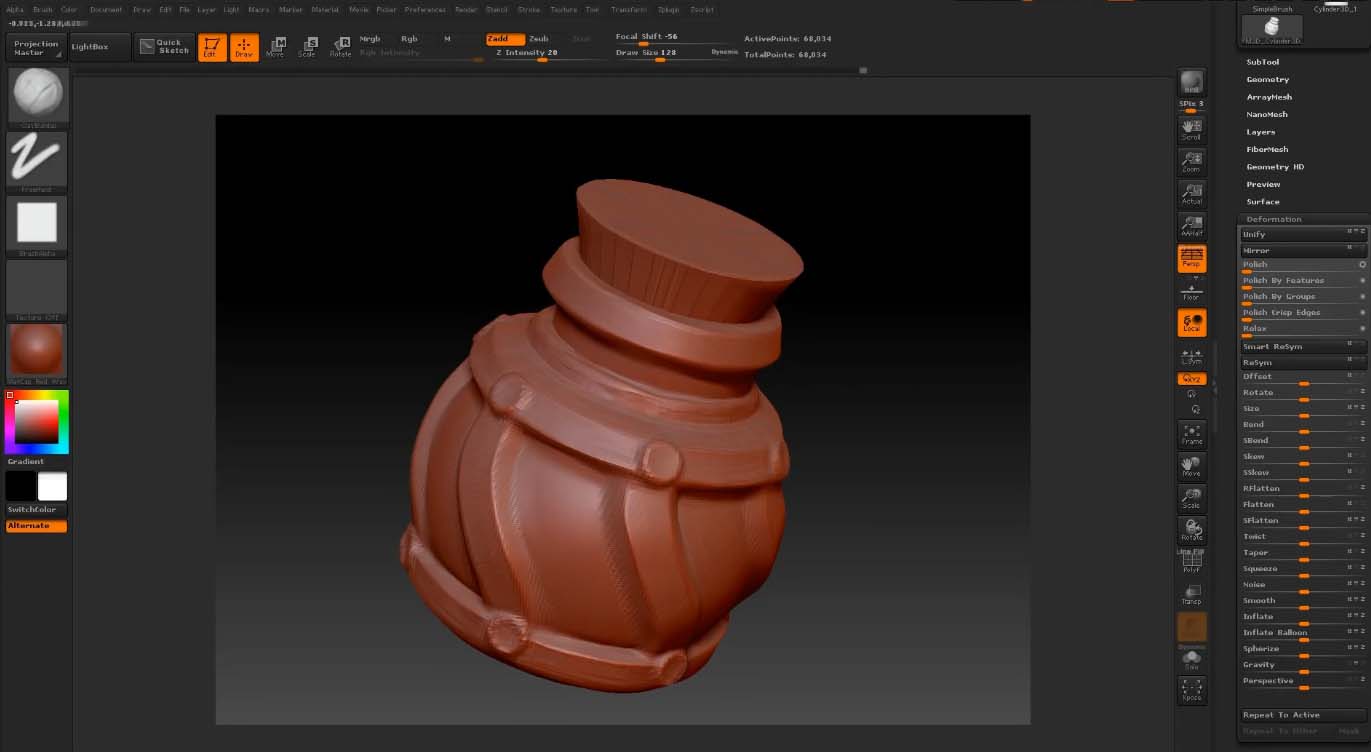This screenshot has width=1371, height=752.
Task: Collapse the Deformation section
Action: (x=1274, y=219)
